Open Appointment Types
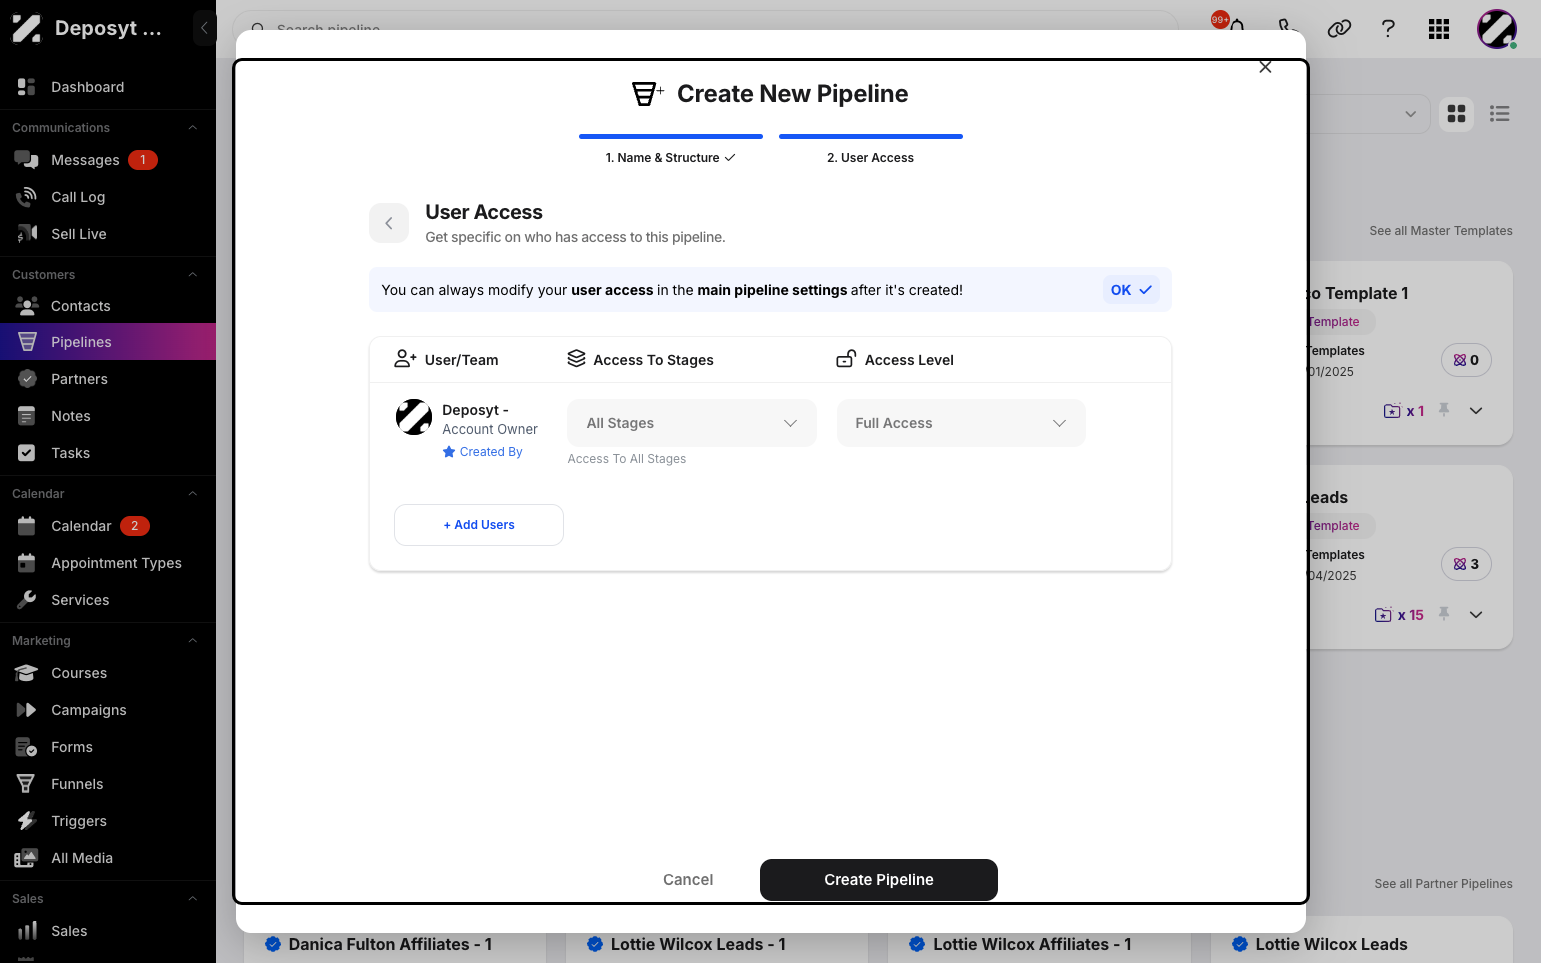Screen dimensions: 1541x963 click(x=108, y=563)
